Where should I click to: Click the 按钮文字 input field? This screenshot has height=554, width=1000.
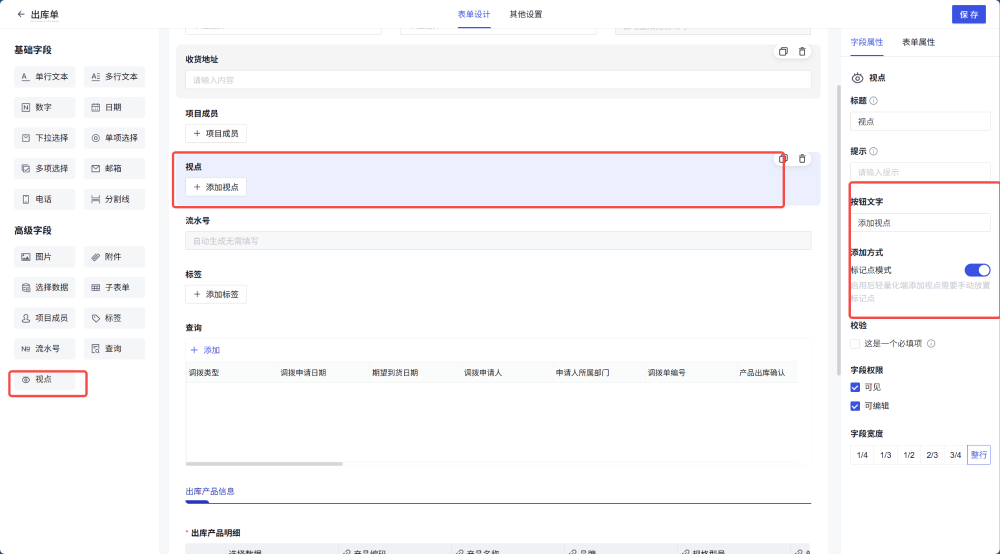coord(920,223)
